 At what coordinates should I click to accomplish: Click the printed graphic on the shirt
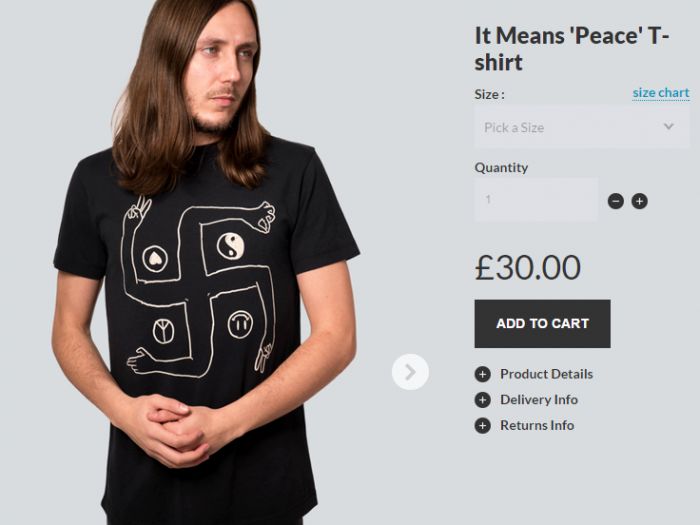200,287
